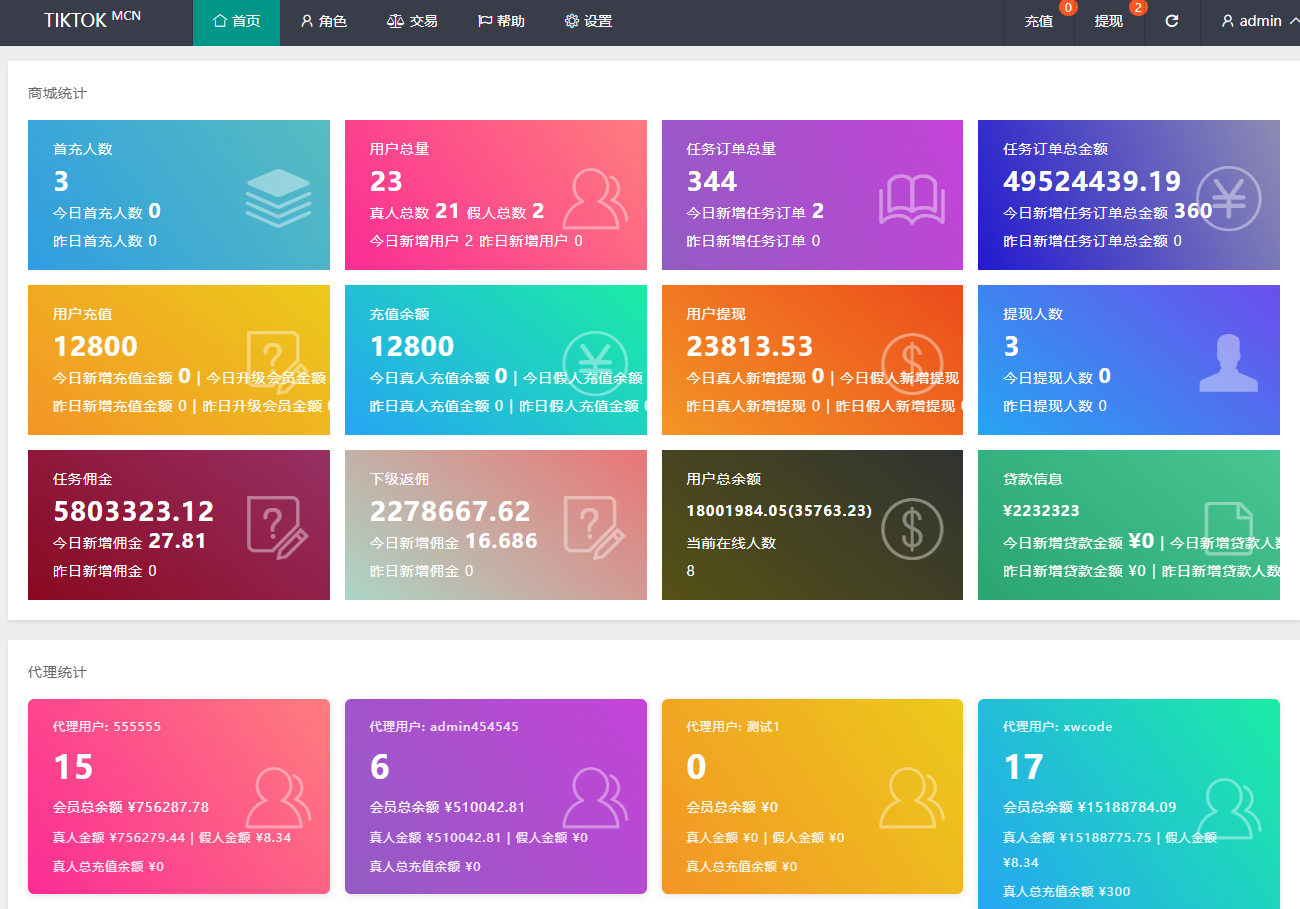Open the 帮助 menu
This screenshot has width=1300, height=909.
(x=500, y=21)
